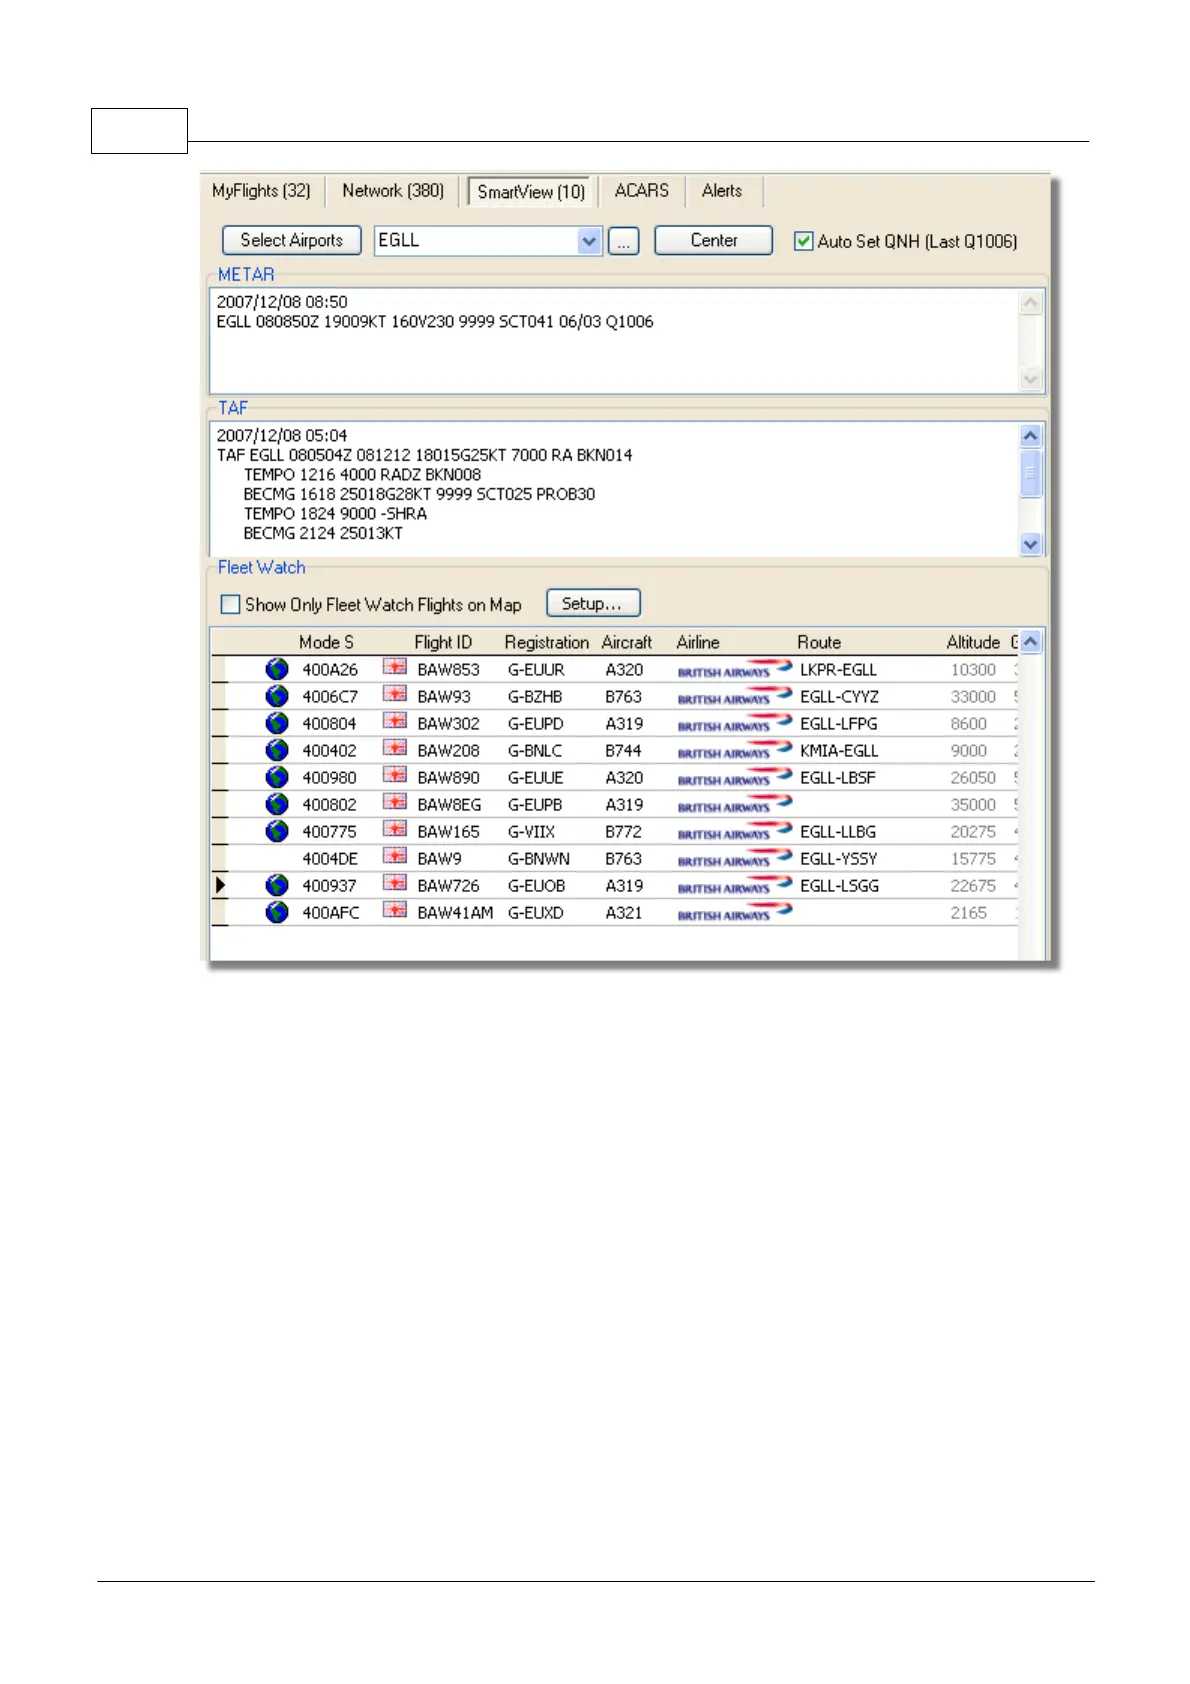
Task: Go to the ACARS tab
Action: tap(642, 191)
